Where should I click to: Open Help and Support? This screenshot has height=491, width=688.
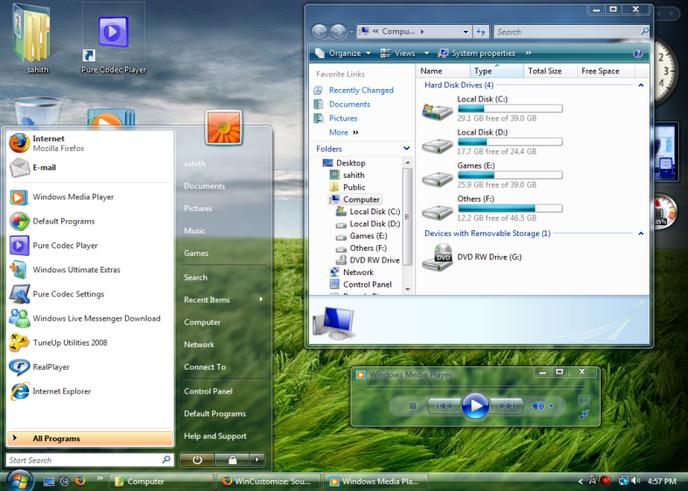pyautogui.click(x=215, y=436)
